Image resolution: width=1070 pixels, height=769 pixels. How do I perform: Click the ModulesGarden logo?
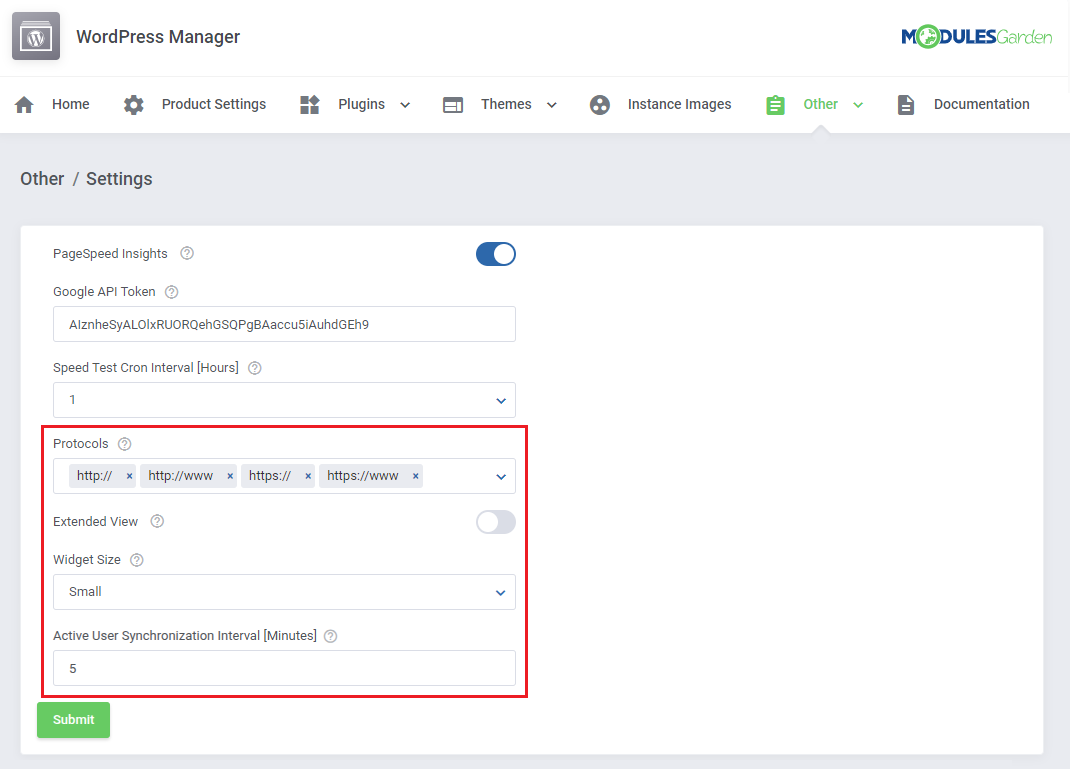[x=977, y=36]
